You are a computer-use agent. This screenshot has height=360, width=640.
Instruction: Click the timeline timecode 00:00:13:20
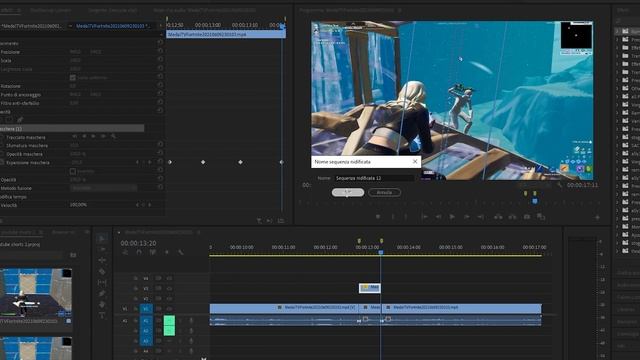(138, 243)
